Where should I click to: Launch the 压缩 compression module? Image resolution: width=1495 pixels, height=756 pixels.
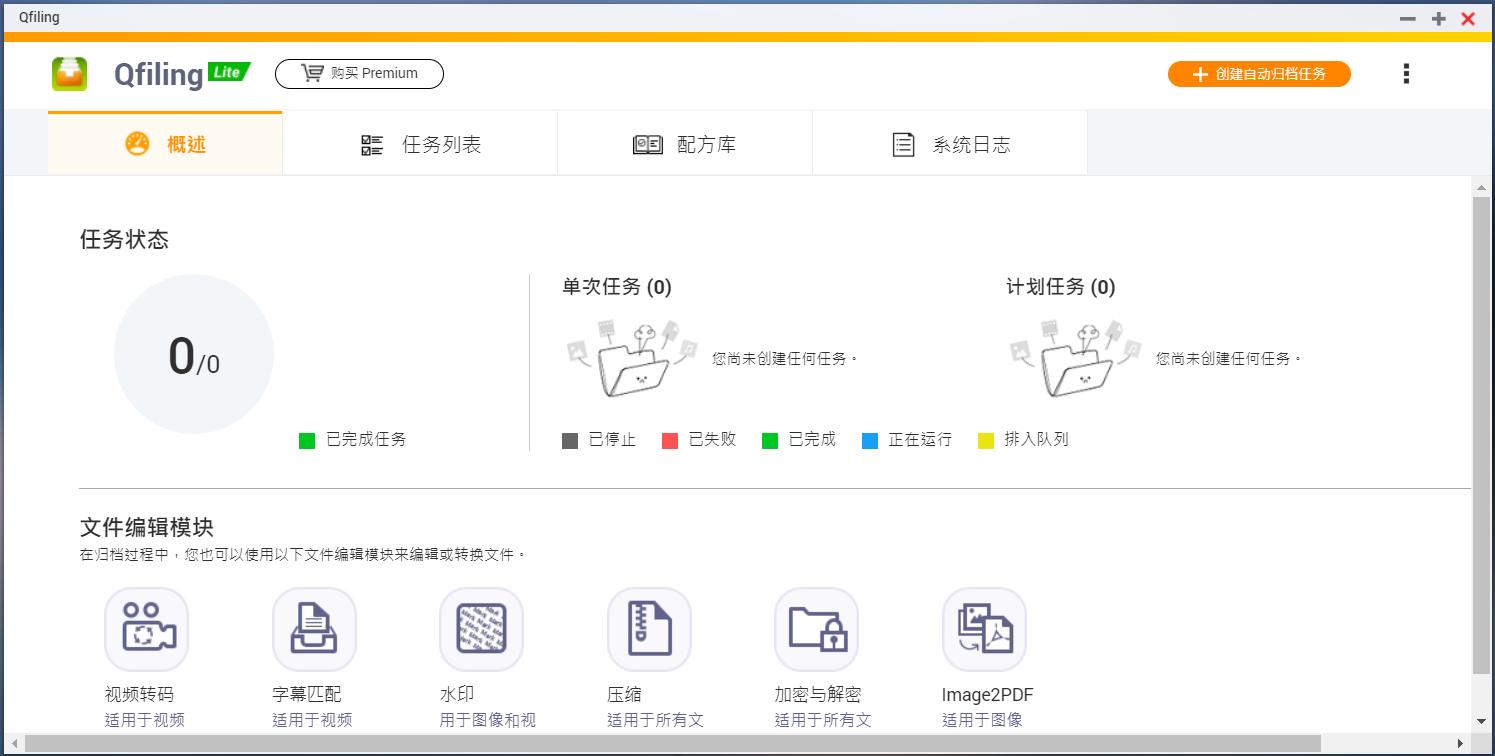tap(649, 629)
